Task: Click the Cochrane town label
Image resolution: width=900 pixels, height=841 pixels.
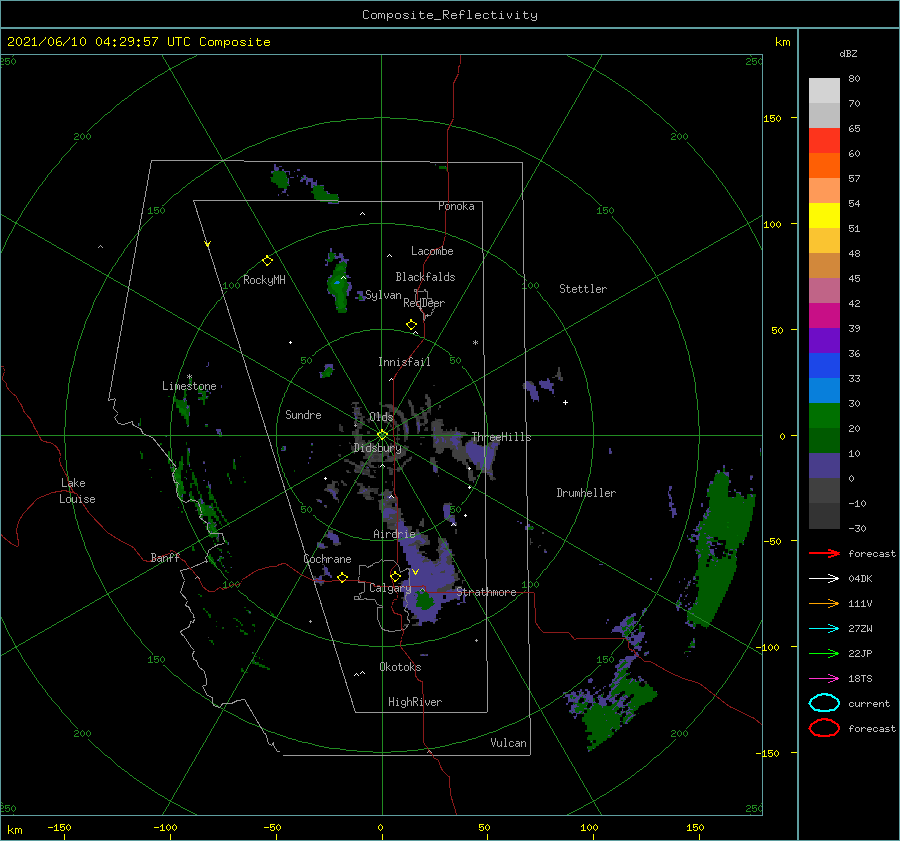Action: [x=327, y=559]
